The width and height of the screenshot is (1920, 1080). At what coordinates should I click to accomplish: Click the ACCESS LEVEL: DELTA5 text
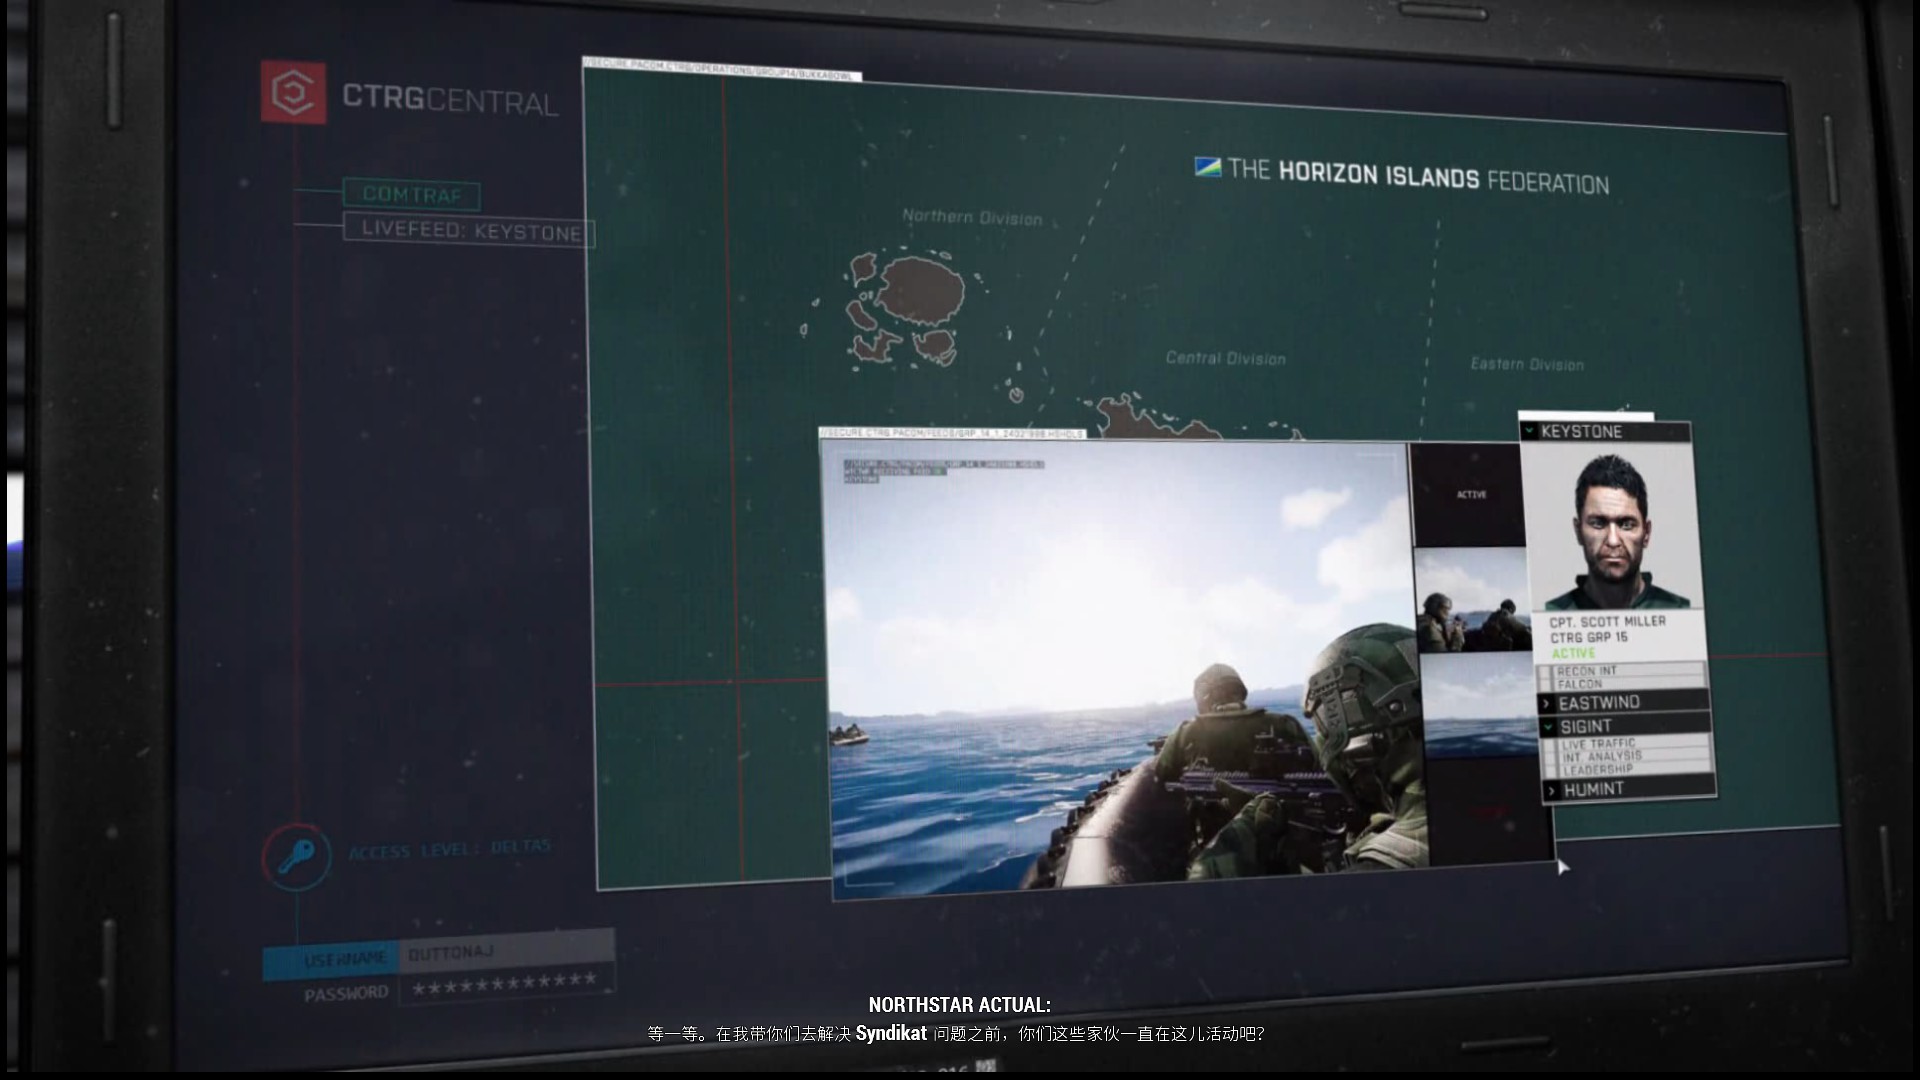(449, 849)
